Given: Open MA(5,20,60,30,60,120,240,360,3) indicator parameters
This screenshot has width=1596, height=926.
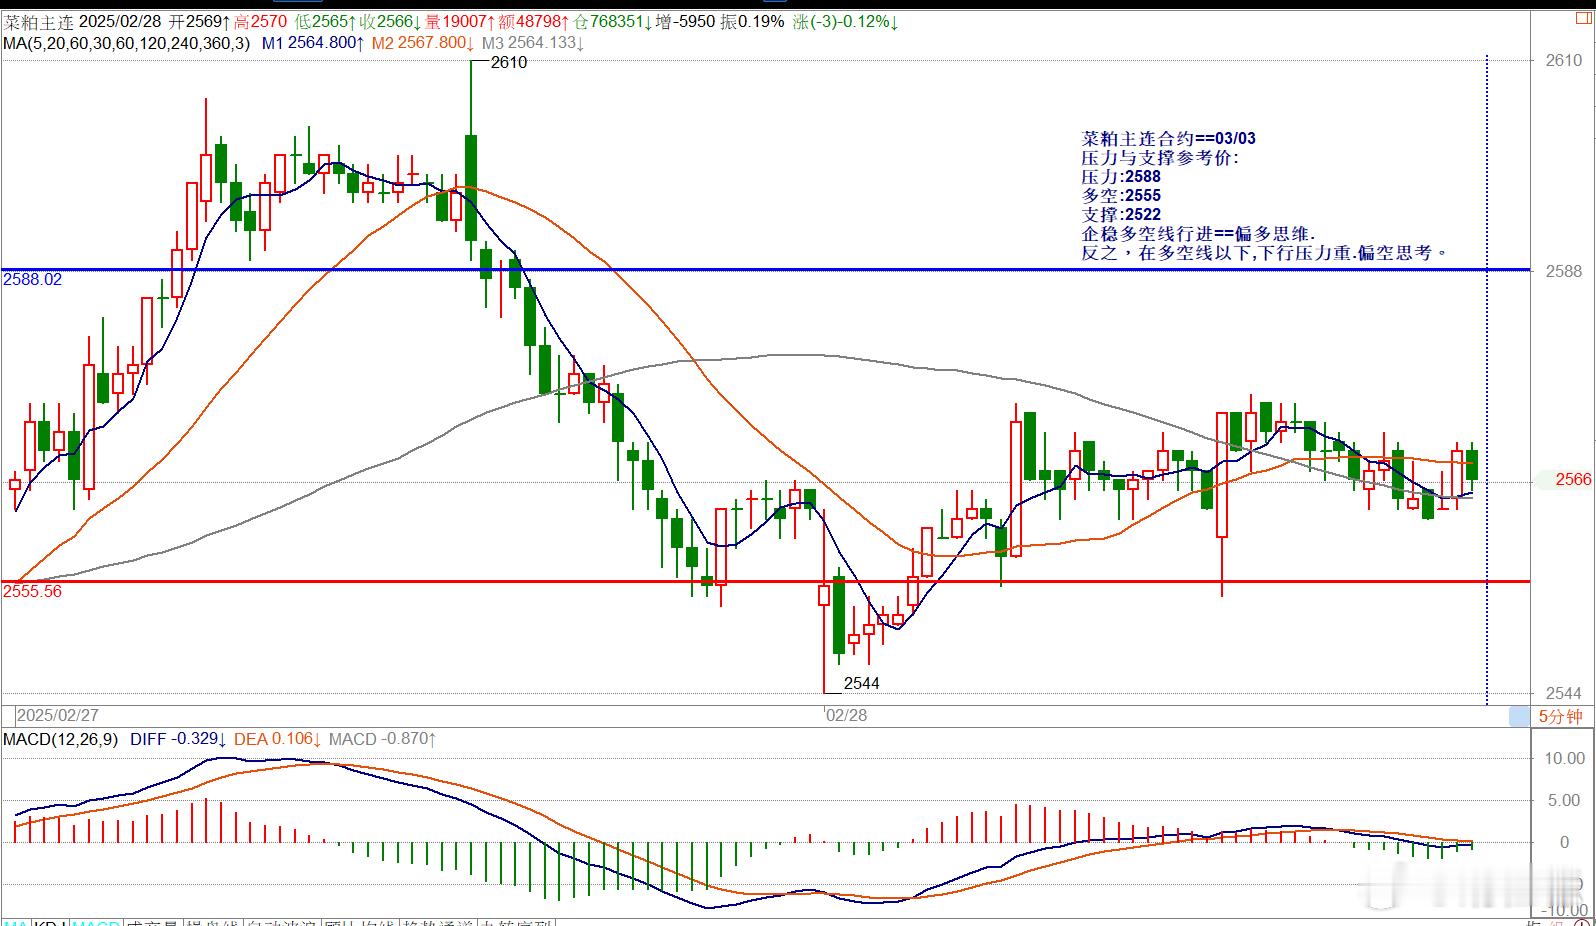Looking at the screenshot, I should click(127, 43).
